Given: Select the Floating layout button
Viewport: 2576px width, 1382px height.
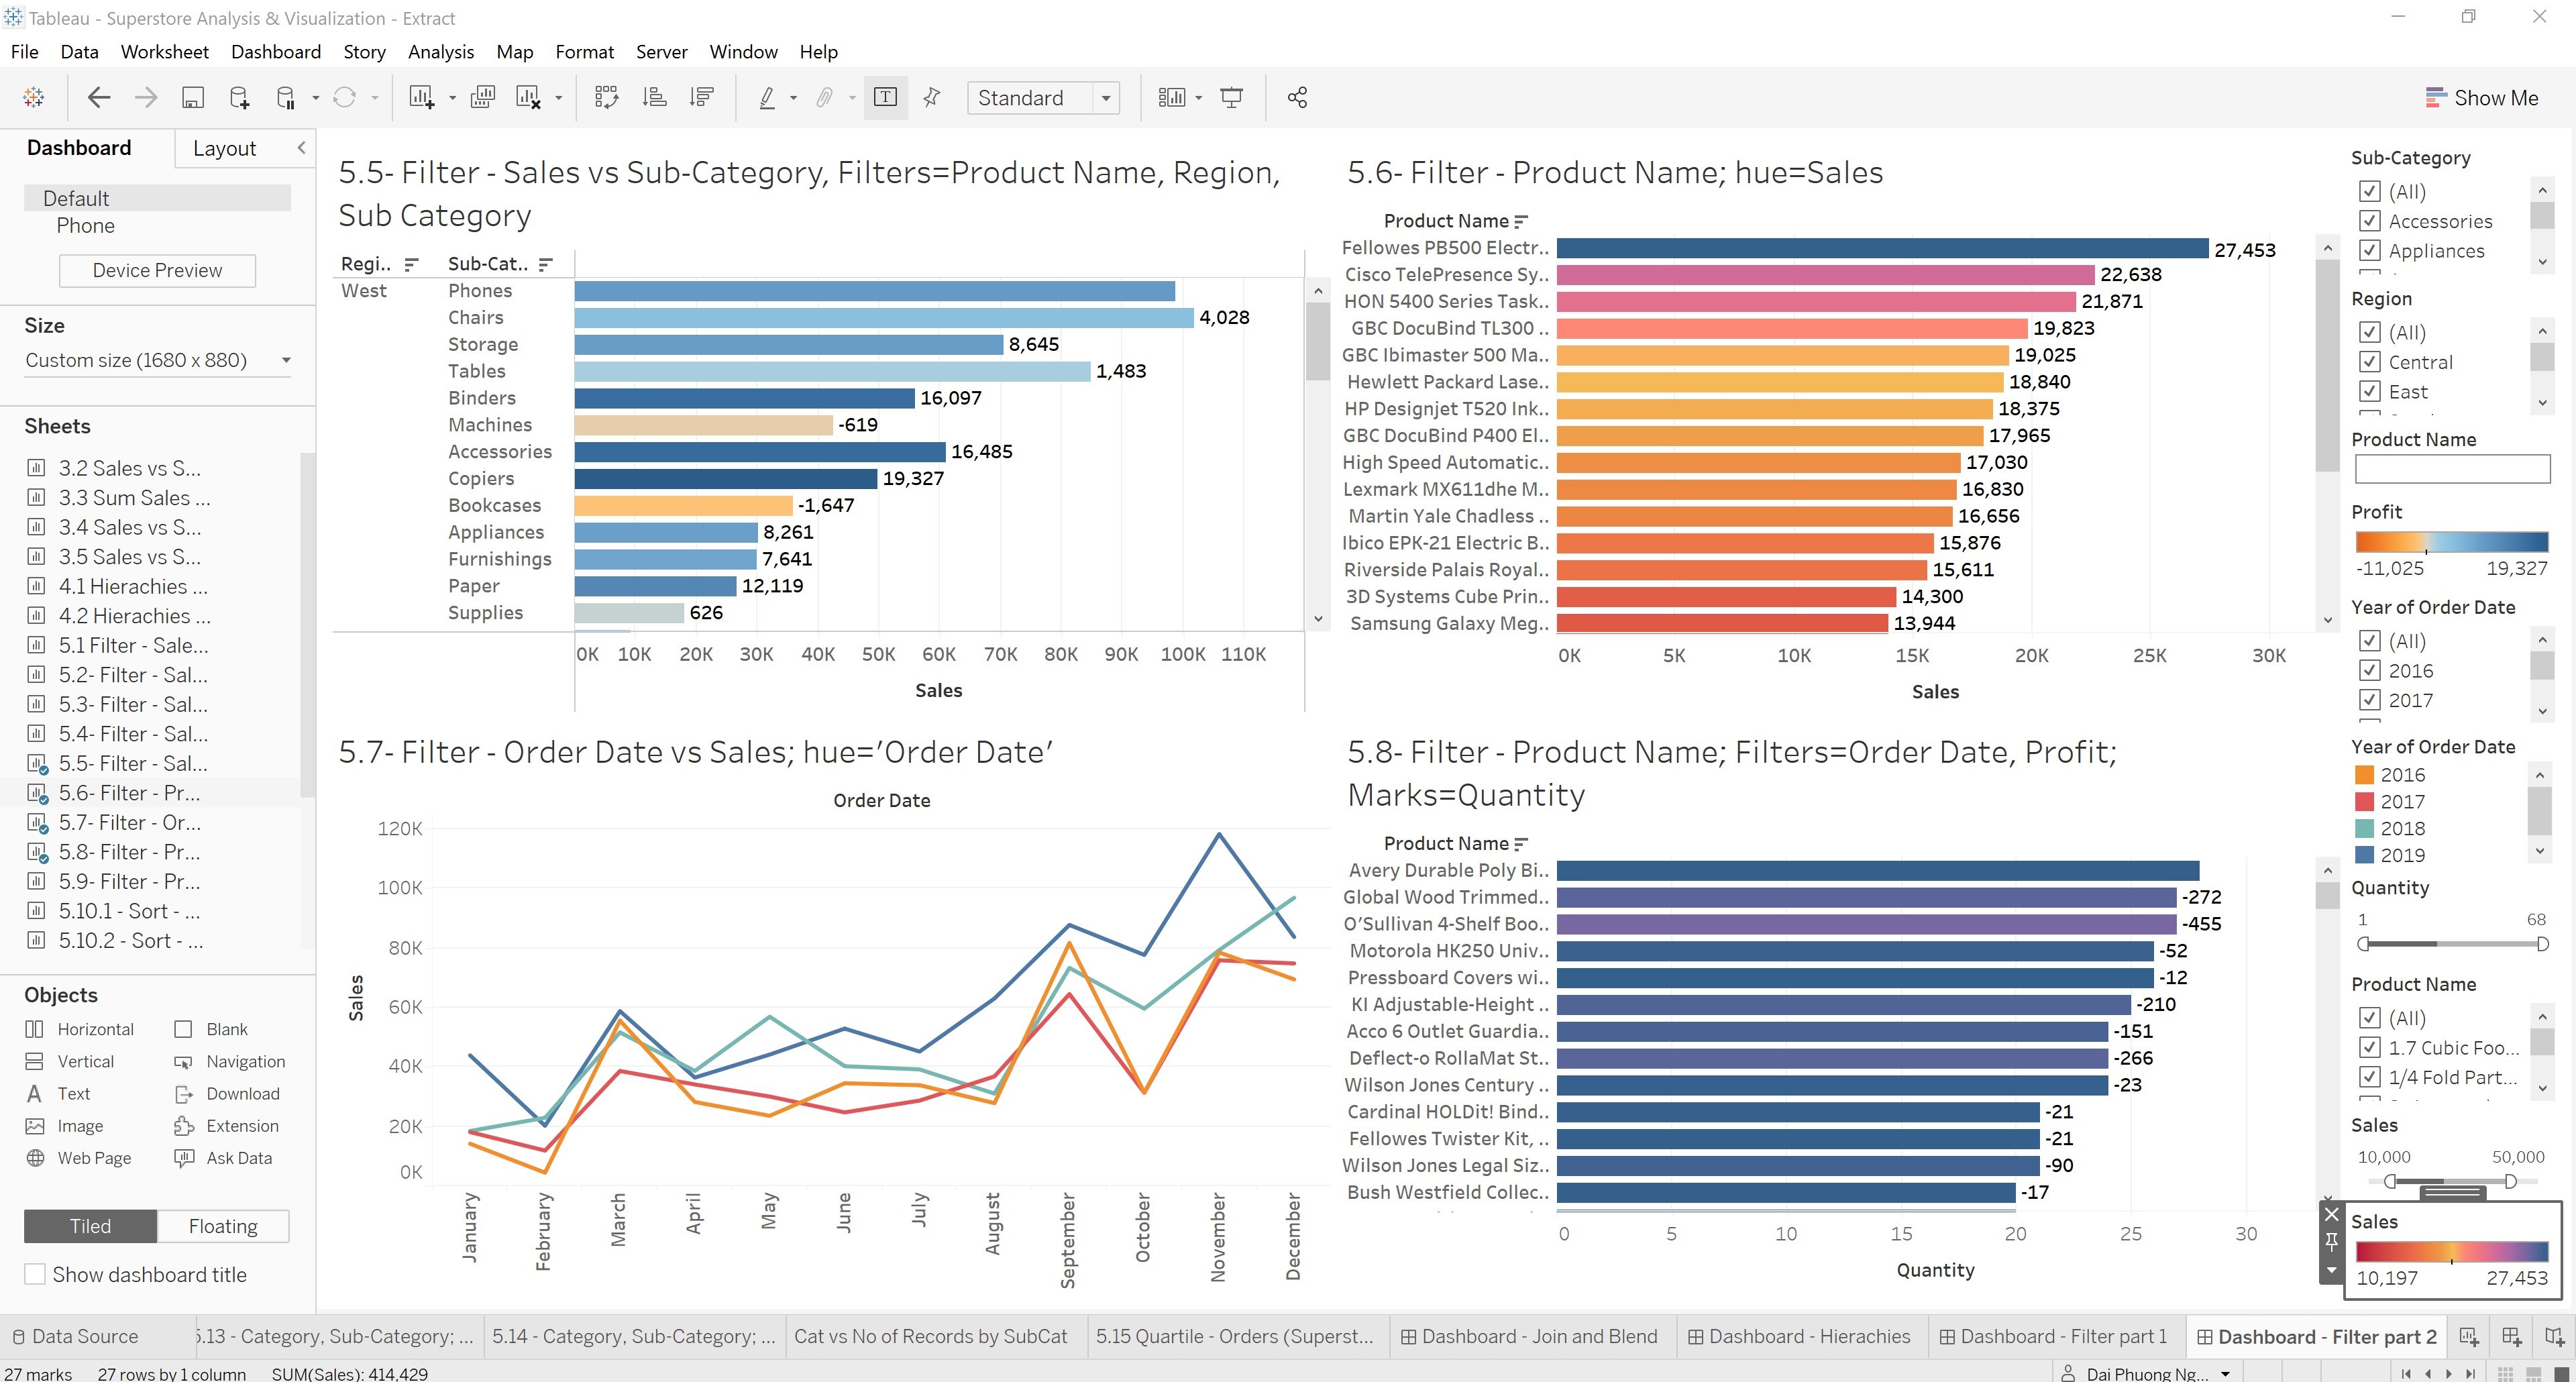Looking at the screenshot, I should pos(223,1226).
